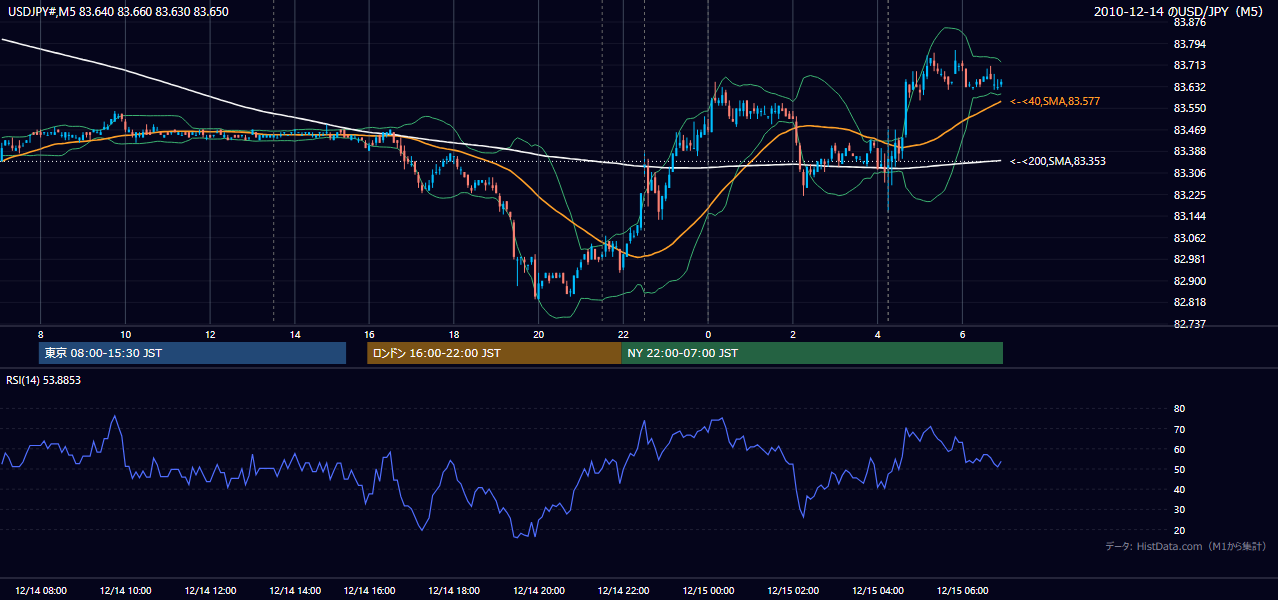This screenshot has height=600, width=1278.
Task: Click RSI axis level 70
Action: 1179,429
